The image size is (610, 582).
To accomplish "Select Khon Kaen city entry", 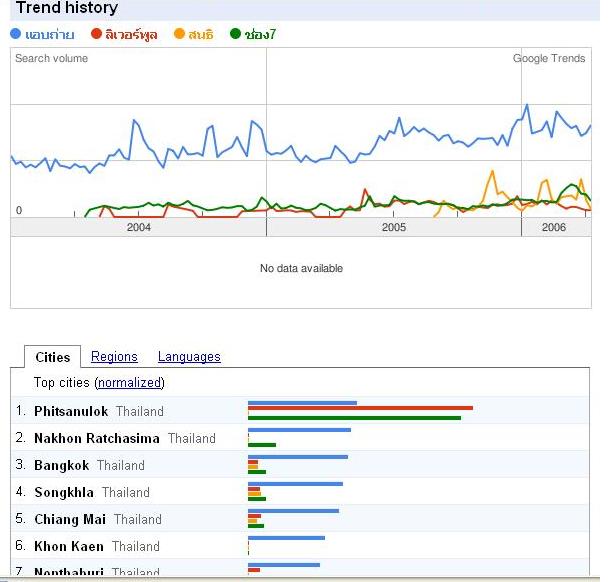I will (x=69, y=546).
